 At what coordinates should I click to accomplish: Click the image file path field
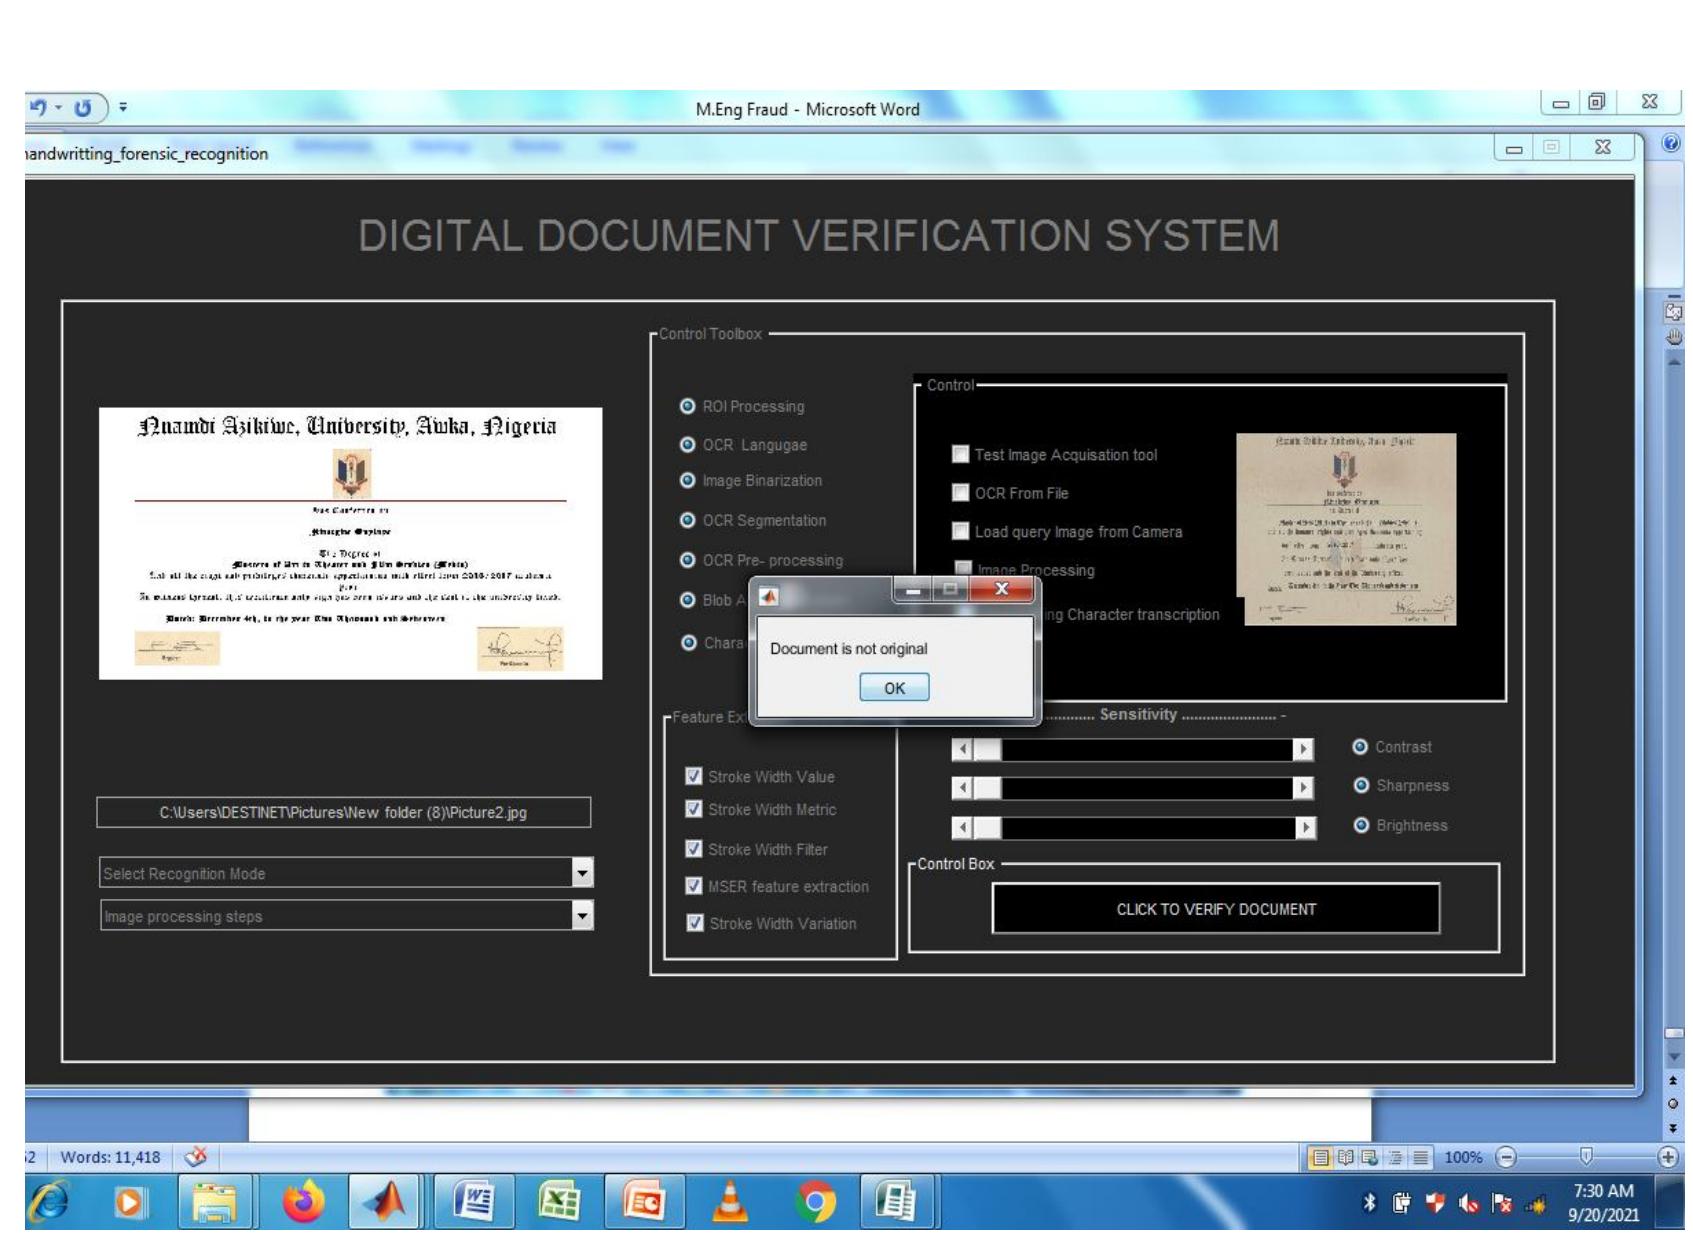[x=343, y=812]
